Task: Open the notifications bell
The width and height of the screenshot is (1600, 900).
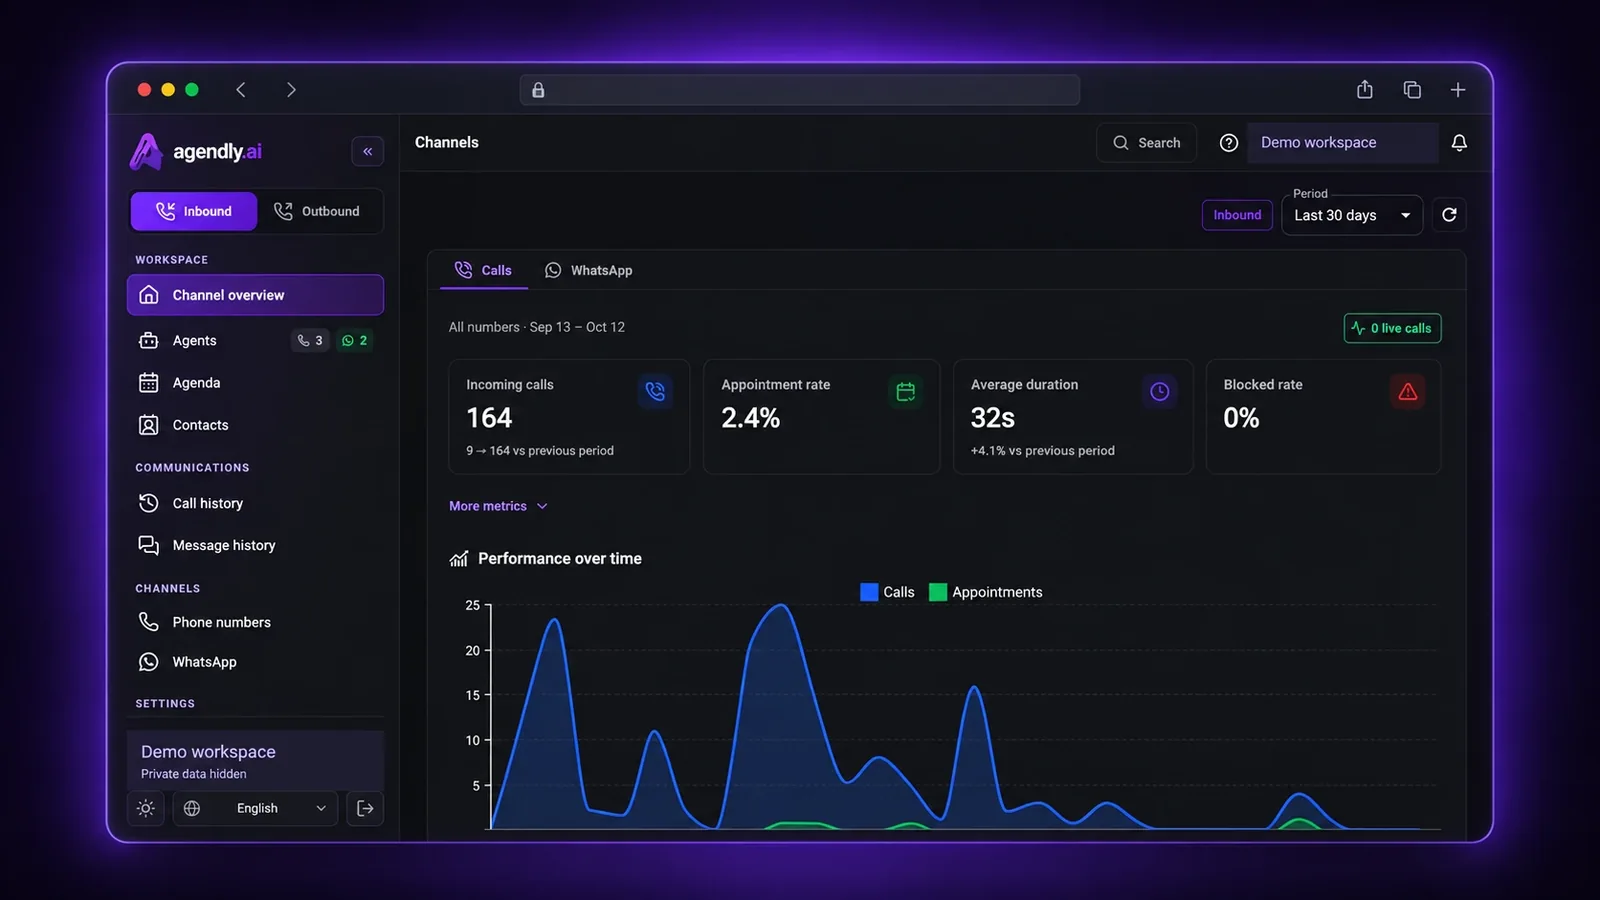Action: pyautogui.click(x=1459, y=143)
